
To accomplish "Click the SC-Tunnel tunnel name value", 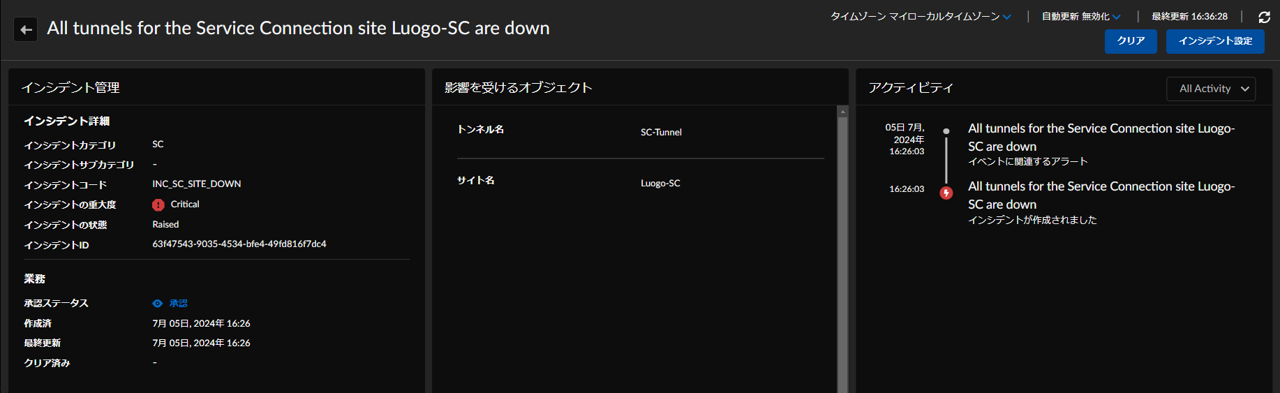I will coord(661,132).
